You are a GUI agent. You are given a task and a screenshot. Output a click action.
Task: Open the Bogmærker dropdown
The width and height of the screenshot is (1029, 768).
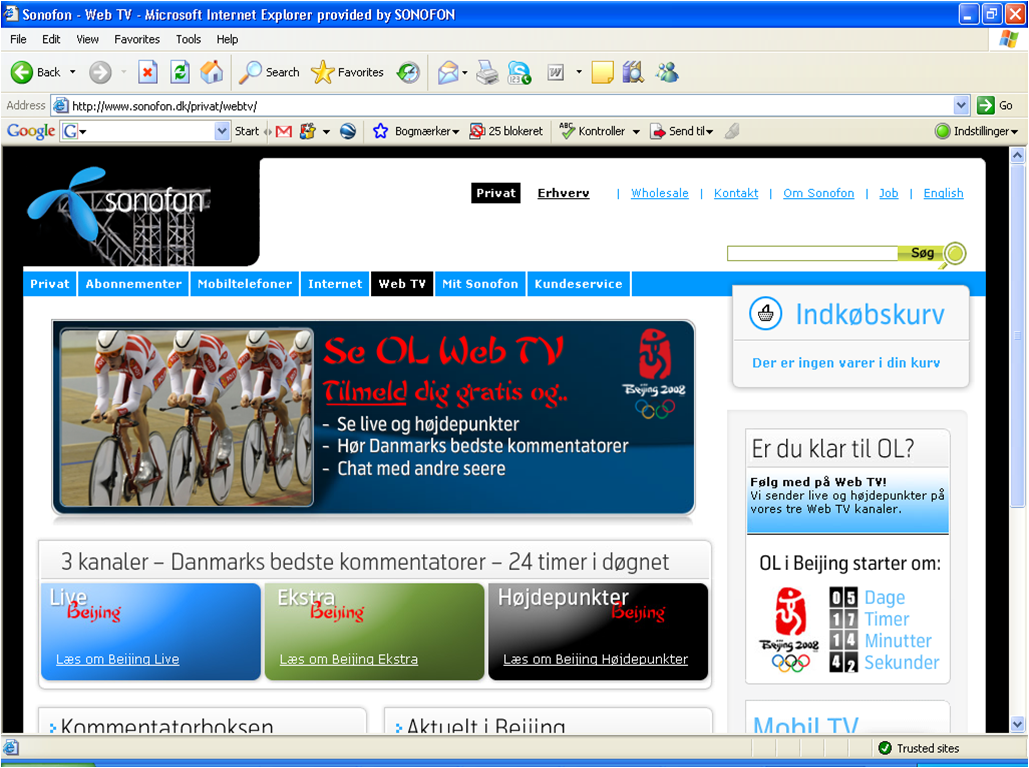point(427,131)
